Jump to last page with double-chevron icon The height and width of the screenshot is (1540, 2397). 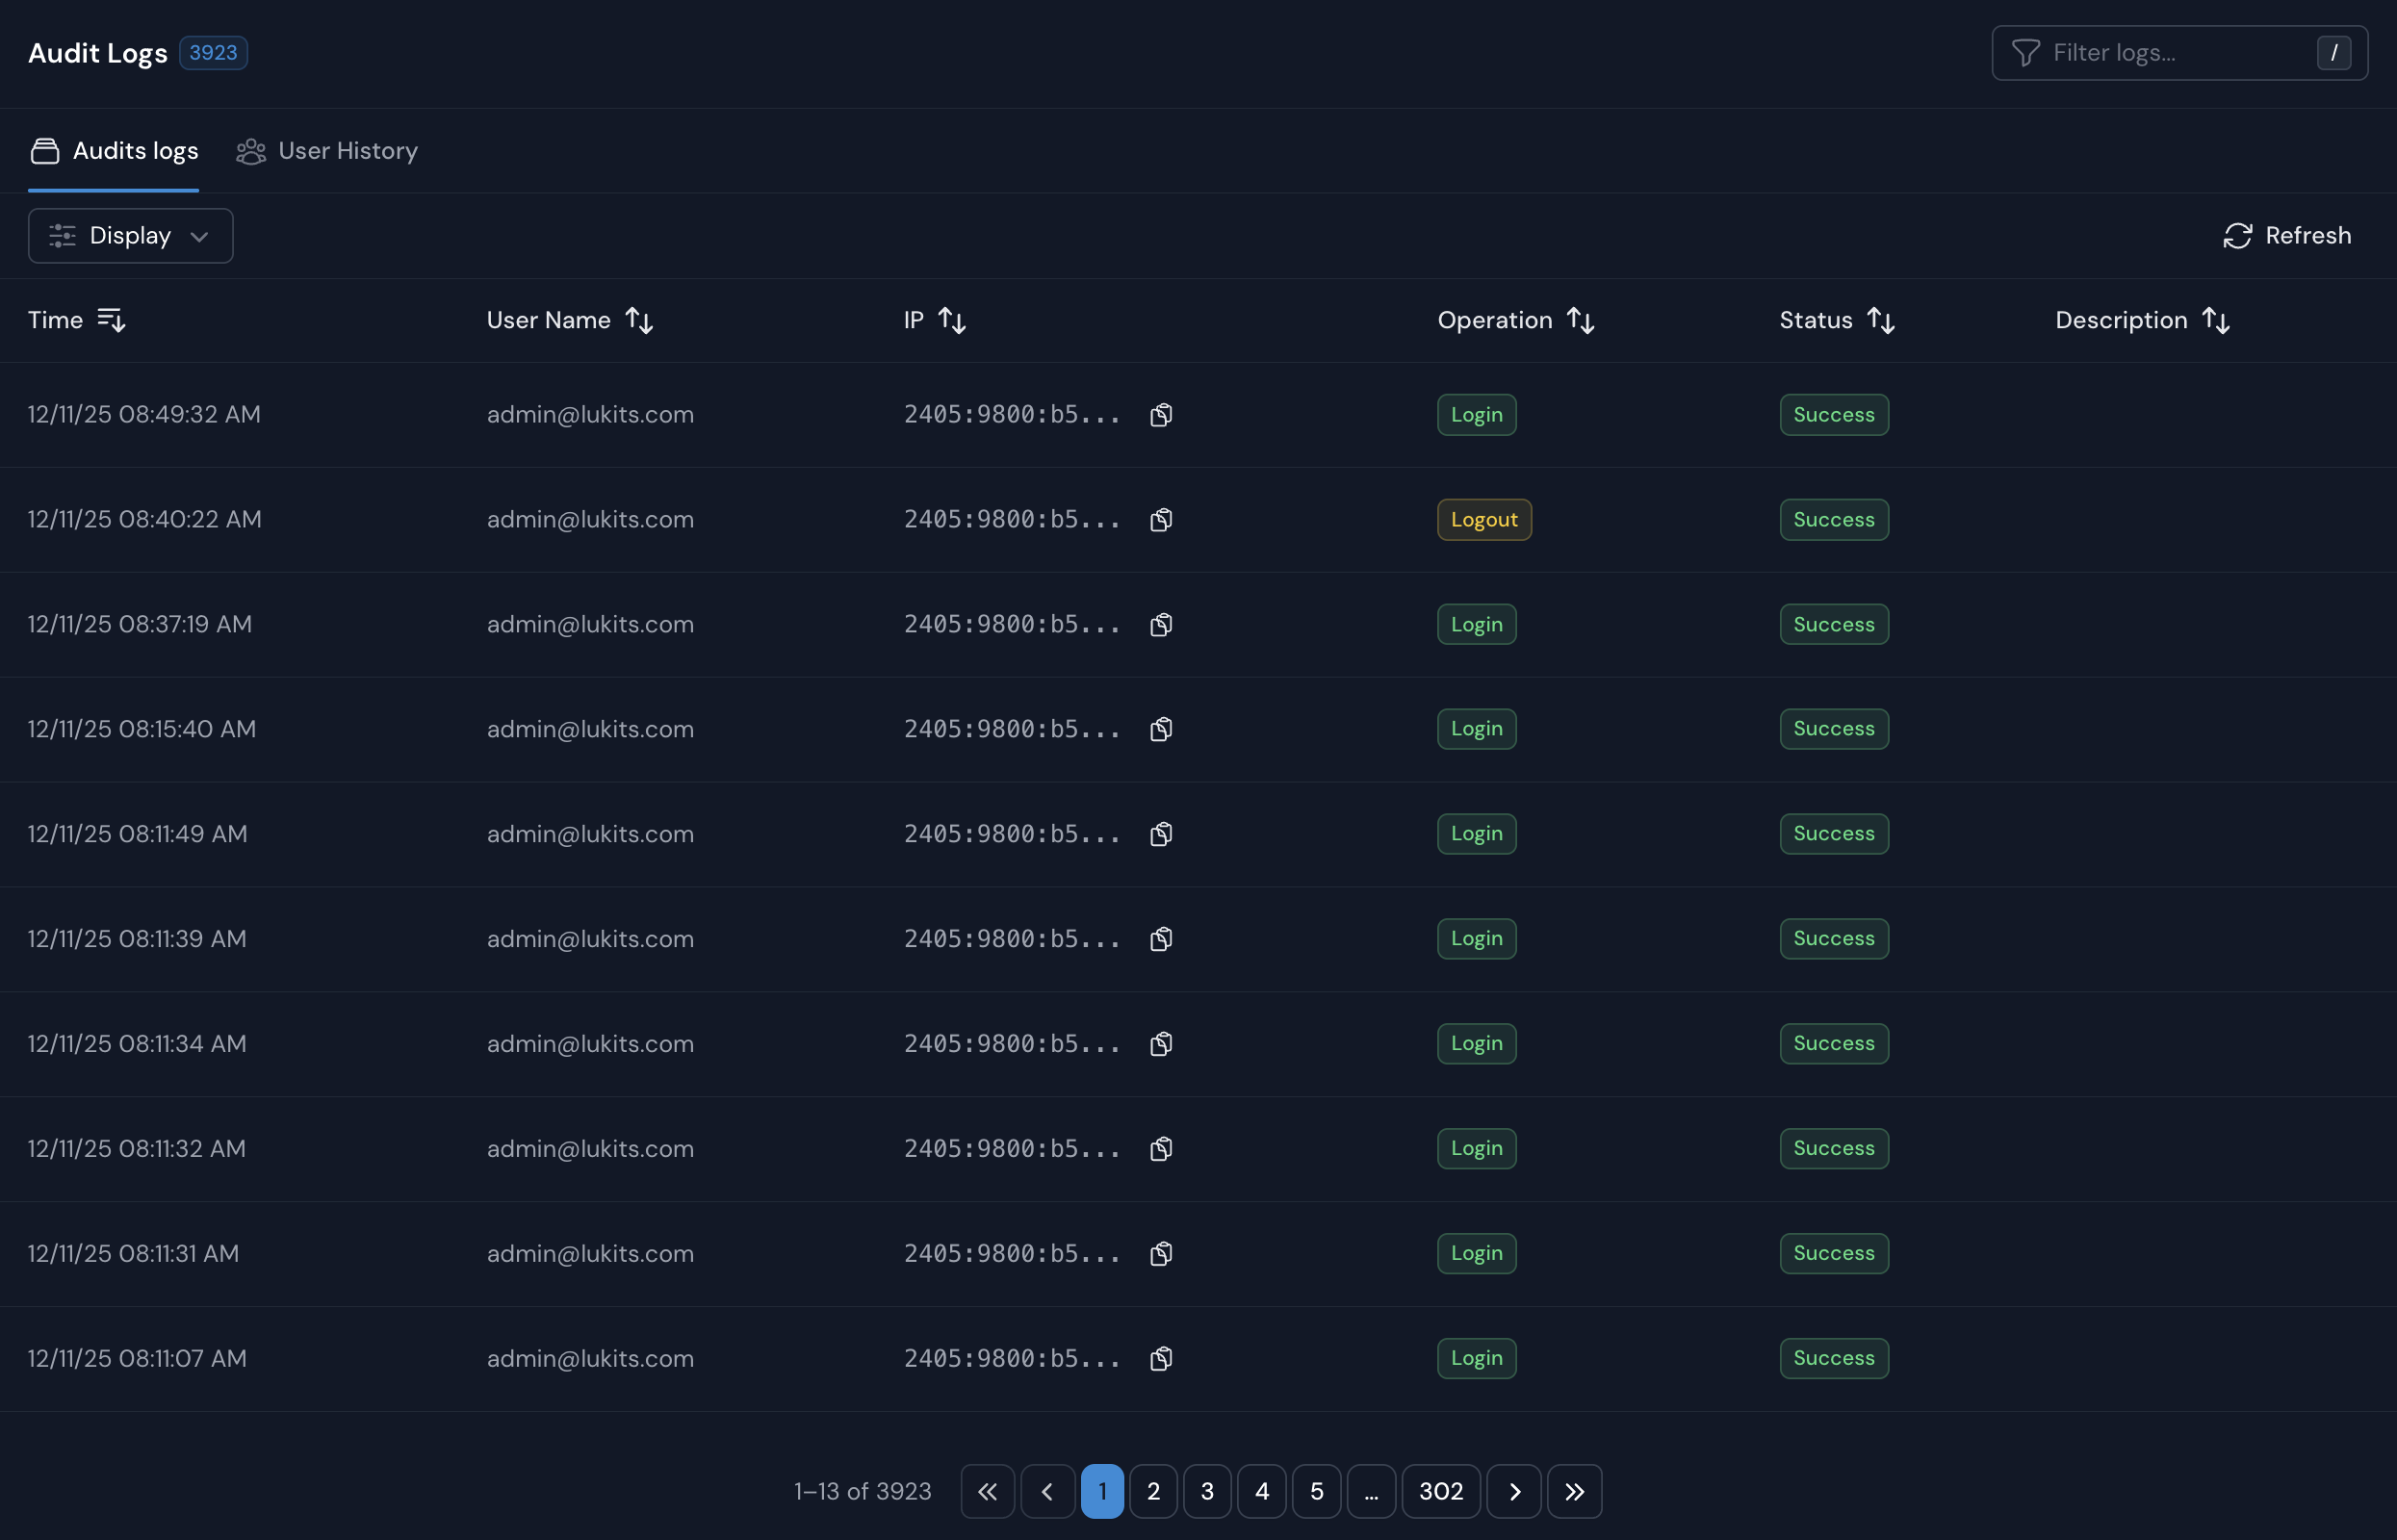(x=1574, y=1490)
